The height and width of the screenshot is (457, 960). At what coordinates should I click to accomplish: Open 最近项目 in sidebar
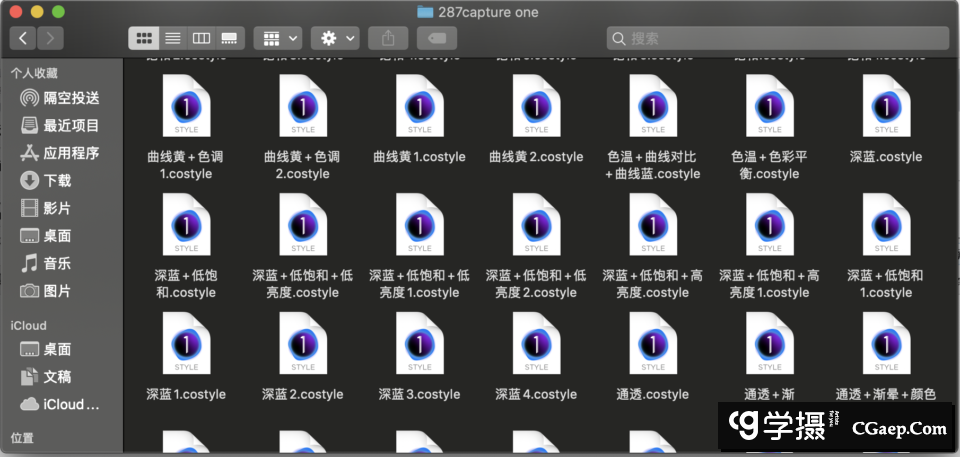[x=61, y=126]
